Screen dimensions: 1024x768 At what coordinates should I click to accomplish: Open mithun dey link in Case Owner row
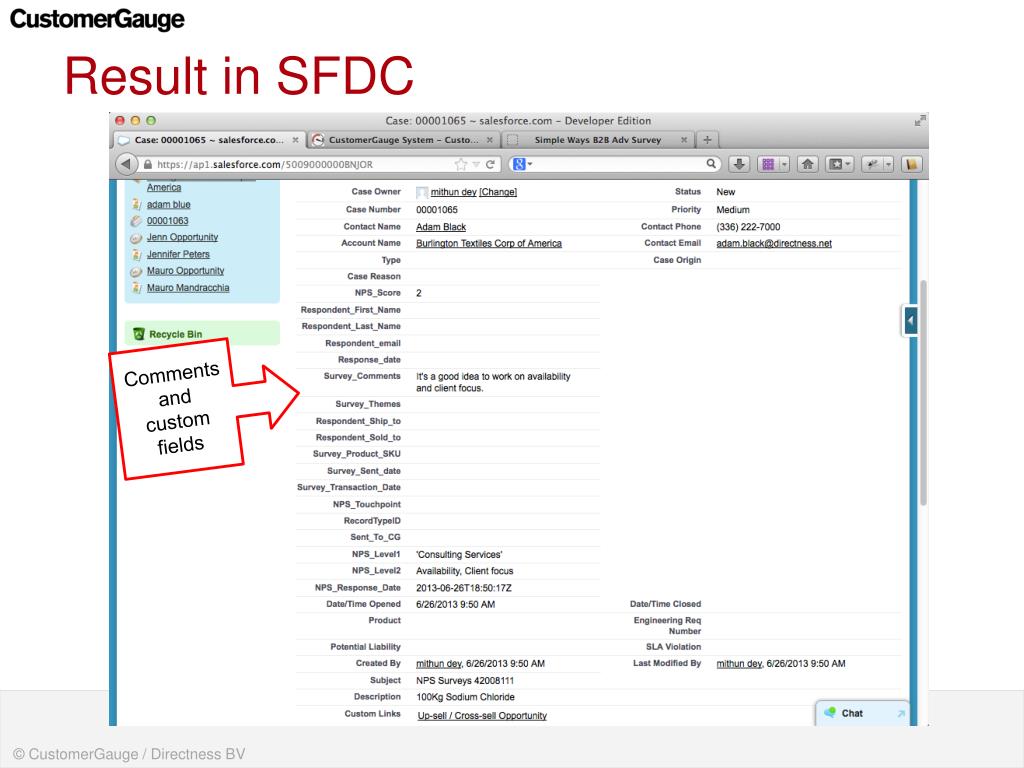[x=453, y=192]
